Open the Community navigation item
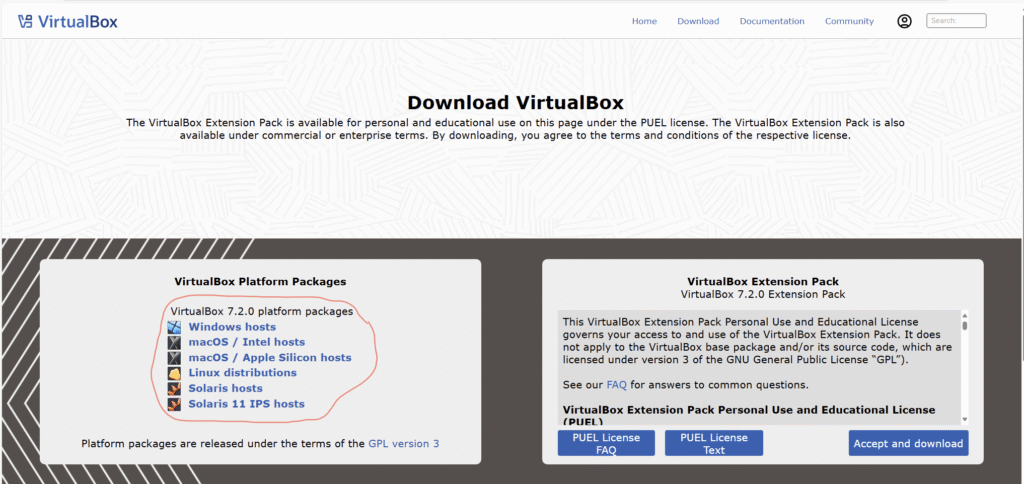This screenshot has width=1024, height=484. coord(849,21)
